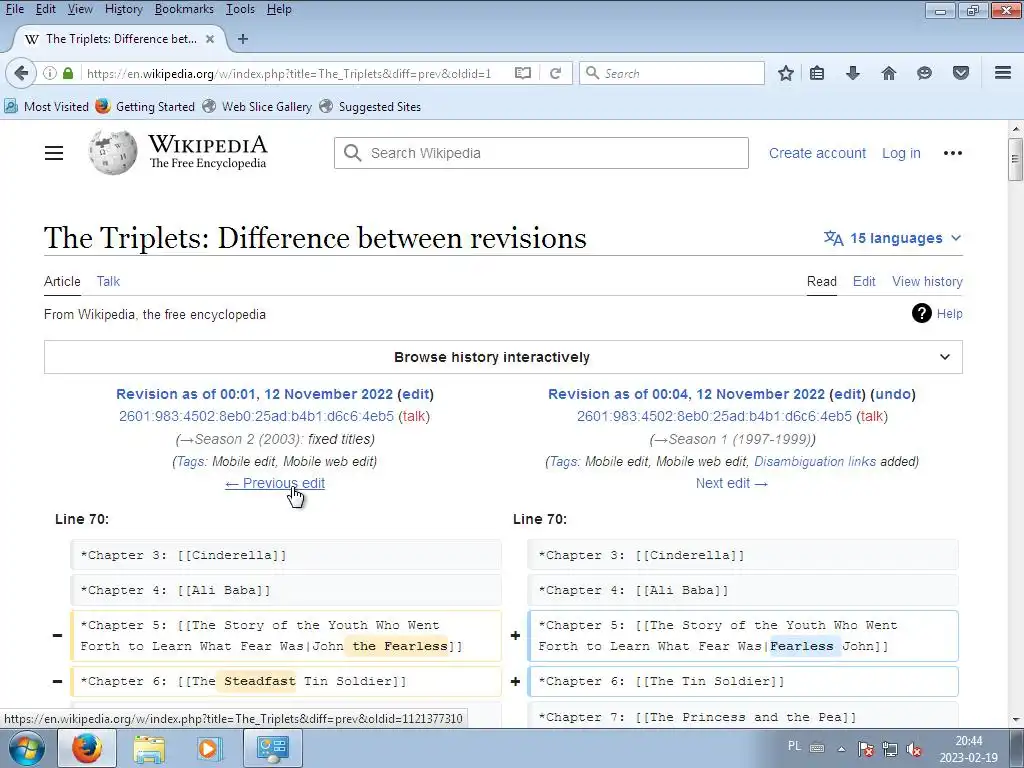Screen dimensions: 1024x768
Task: Open the downloads arrow icon
Action: click(x=852, y=73)
